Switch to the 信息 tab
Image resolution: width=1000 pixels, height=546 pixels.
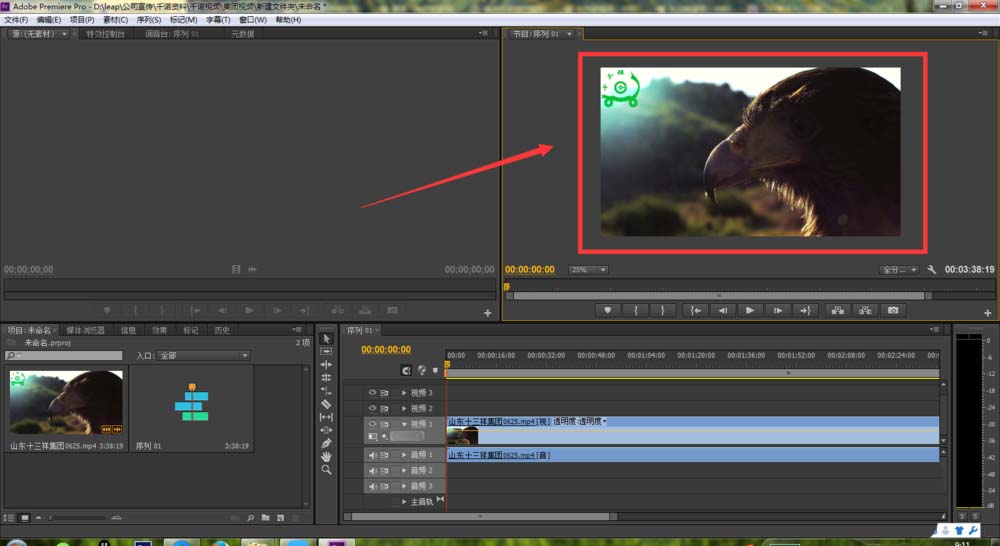click(x=128, y=330)
